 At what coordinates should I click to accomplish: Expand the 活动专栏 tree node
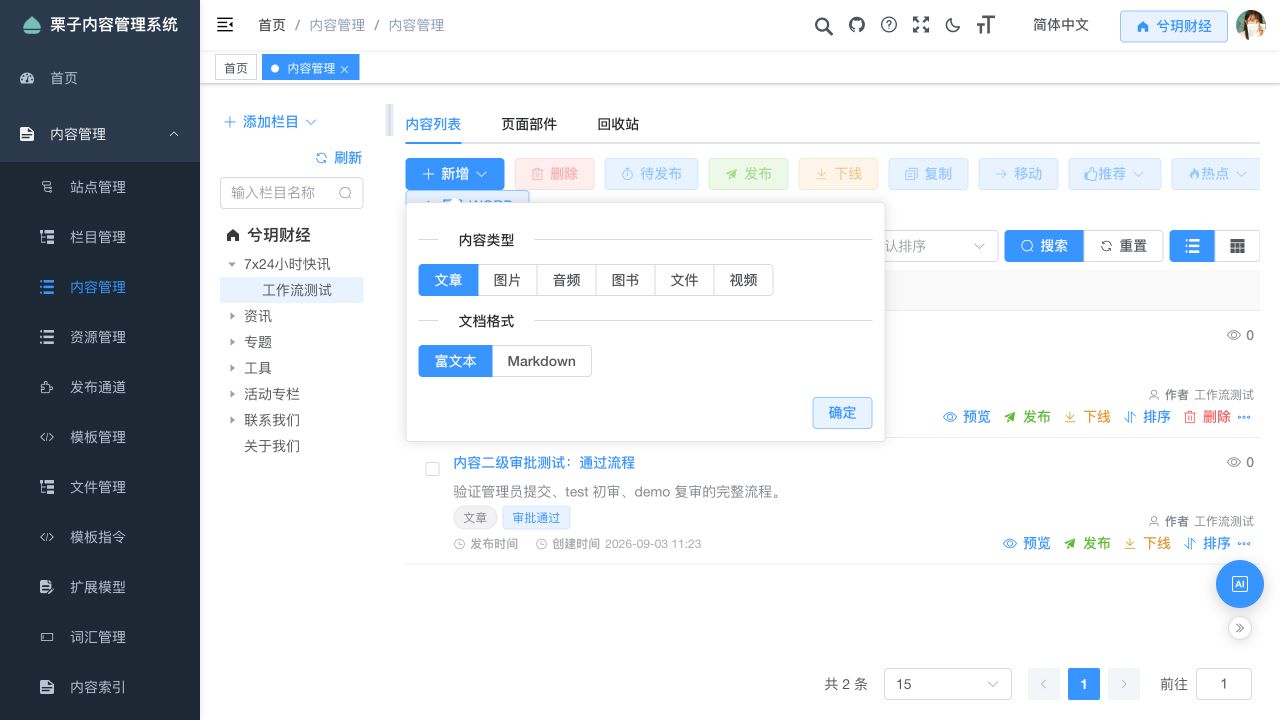[x=233, y=394]
